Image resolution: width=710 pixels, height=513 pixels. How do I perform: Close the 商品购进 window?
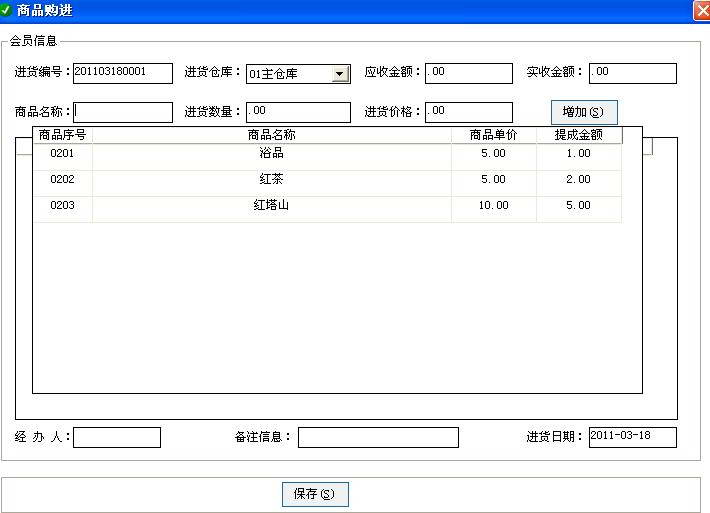point(702,10)
